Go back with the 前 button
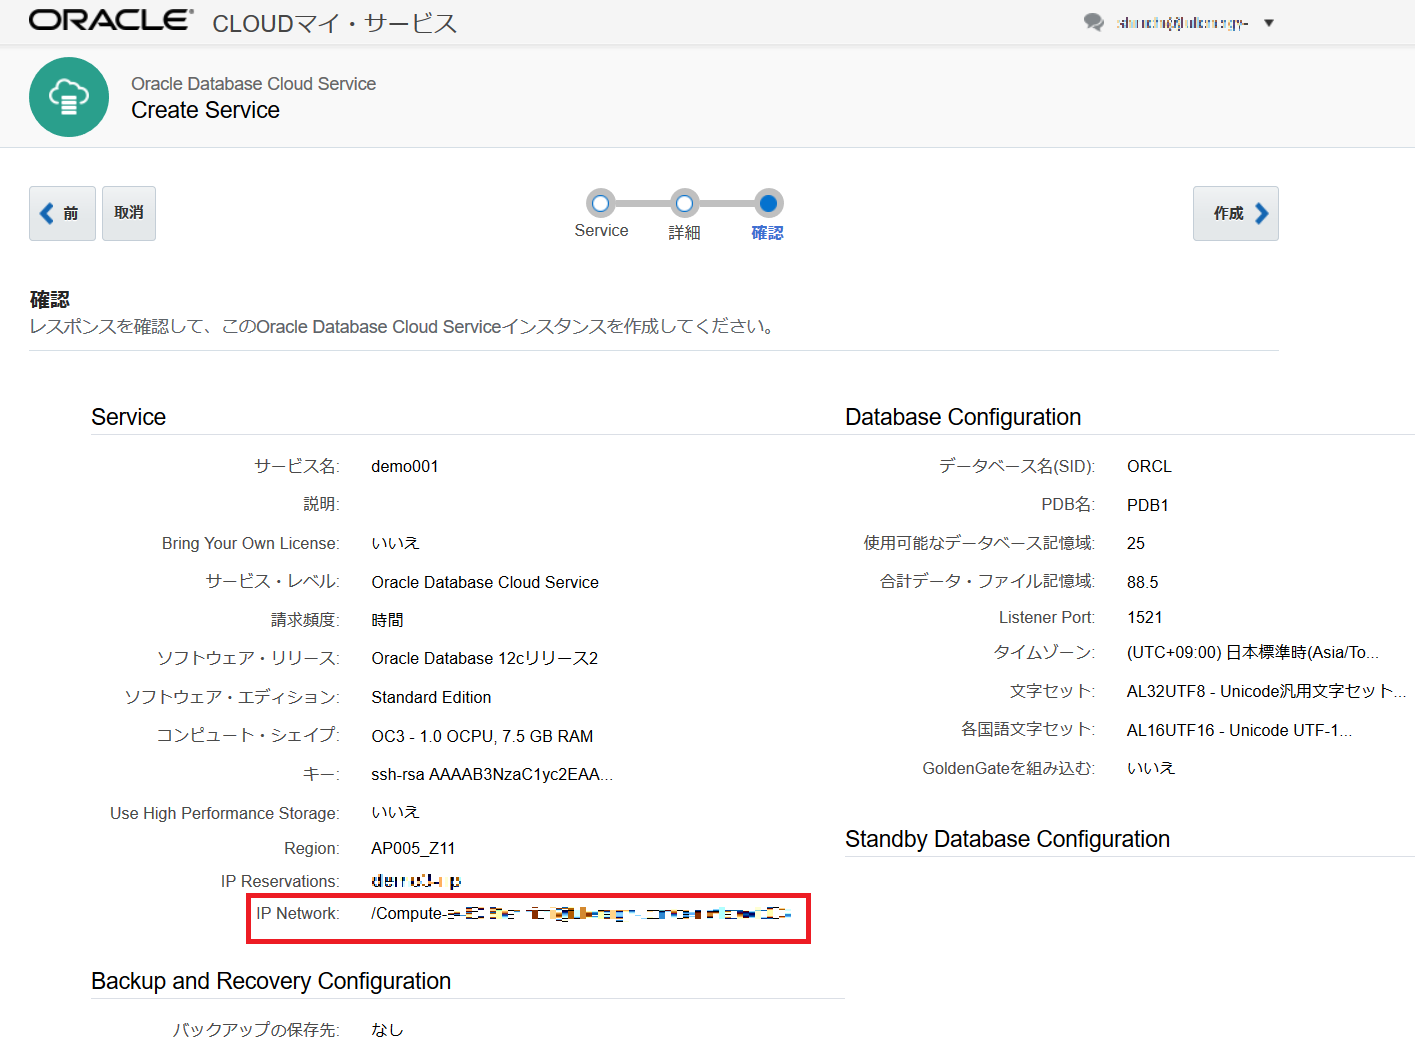 62,213
